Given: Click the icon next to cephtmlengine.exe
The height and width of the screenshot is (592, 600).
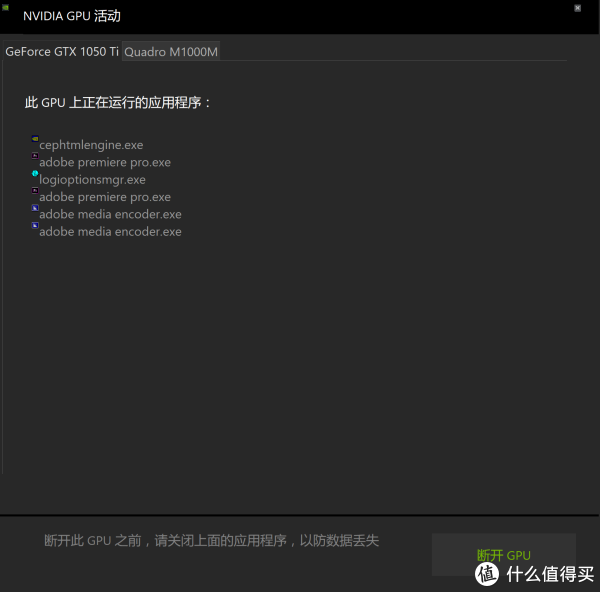Looking at the screenshot, I should point(35,139).
